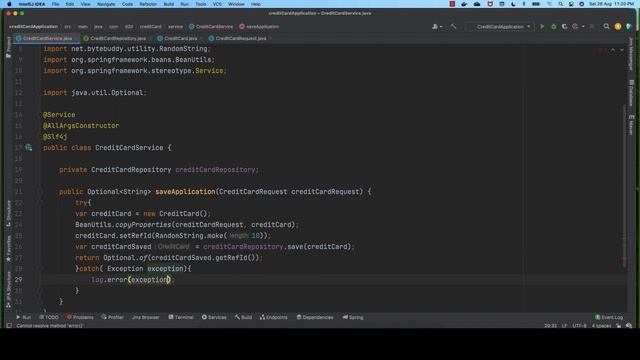Open the Edit menu
Image resolution: width=640 pixels, height=360 pixels.
(70, 4)
